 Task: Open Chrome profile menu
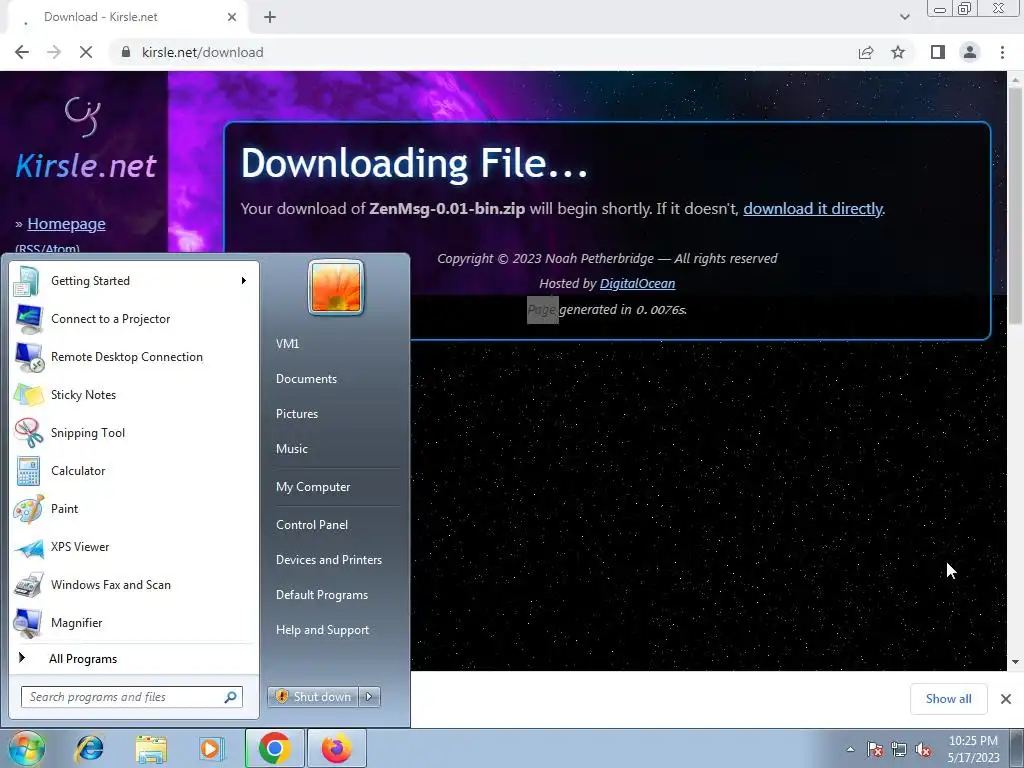(970, 52)
